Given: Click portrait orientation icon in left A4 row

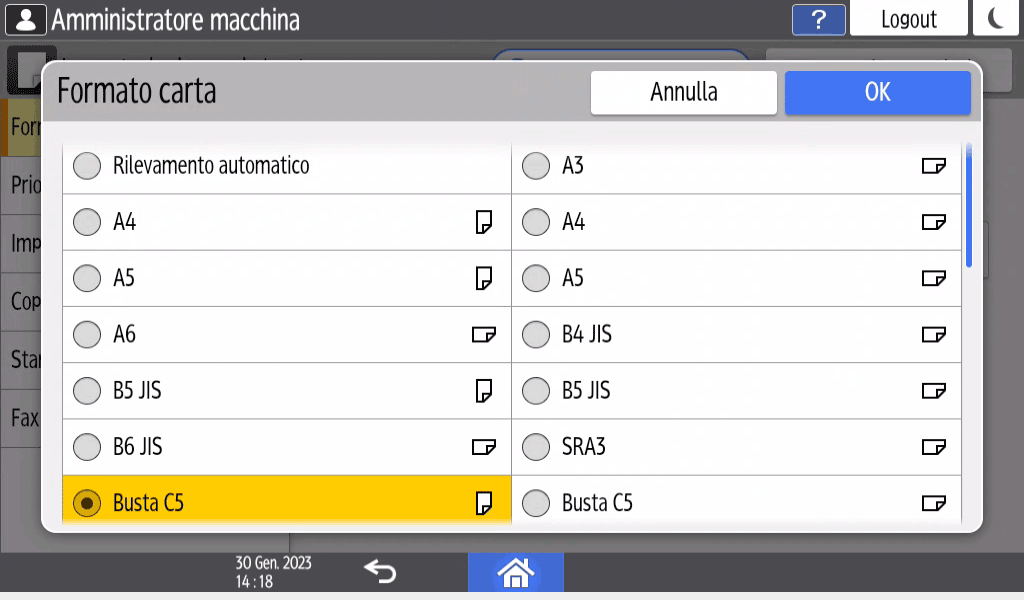Looking at the screenshot, I should coord(484,222).
